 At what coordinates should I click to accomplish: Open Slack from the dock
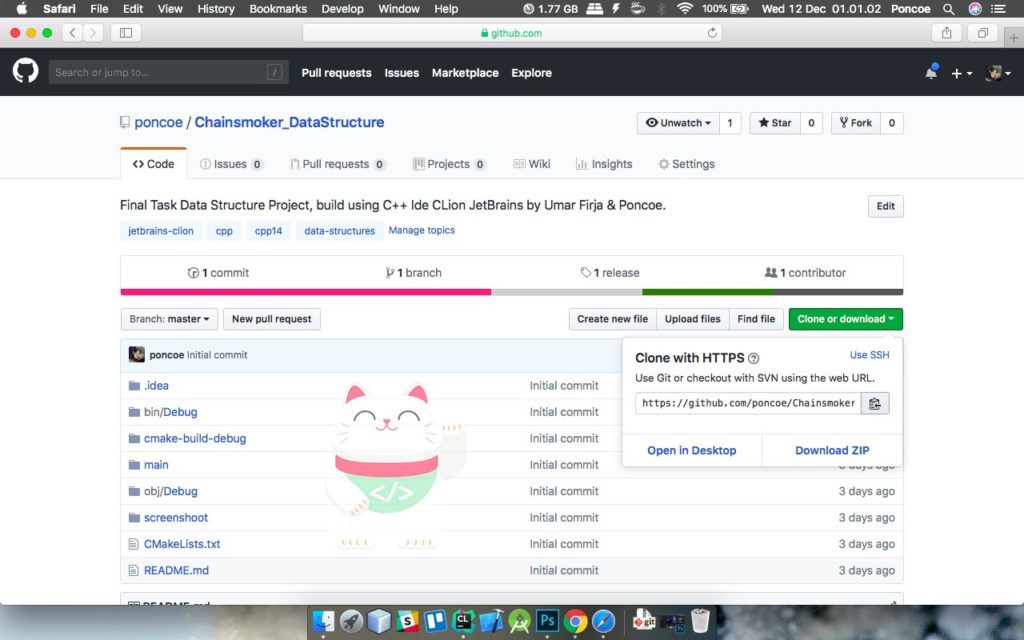coord(407,621)
